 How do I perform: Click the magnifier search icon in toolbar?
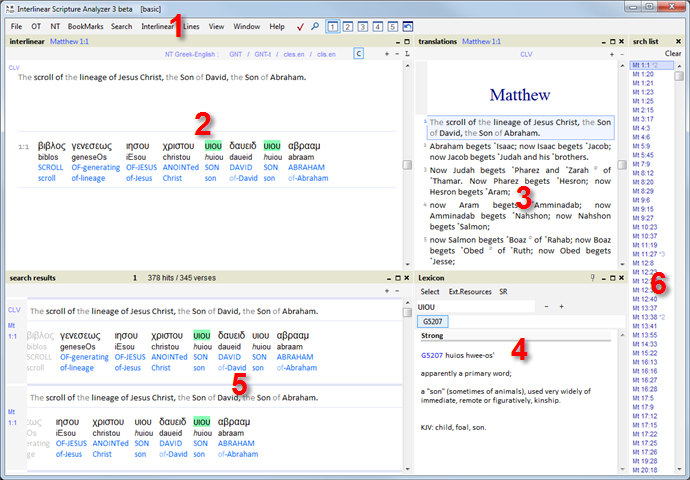click(317, 25)
